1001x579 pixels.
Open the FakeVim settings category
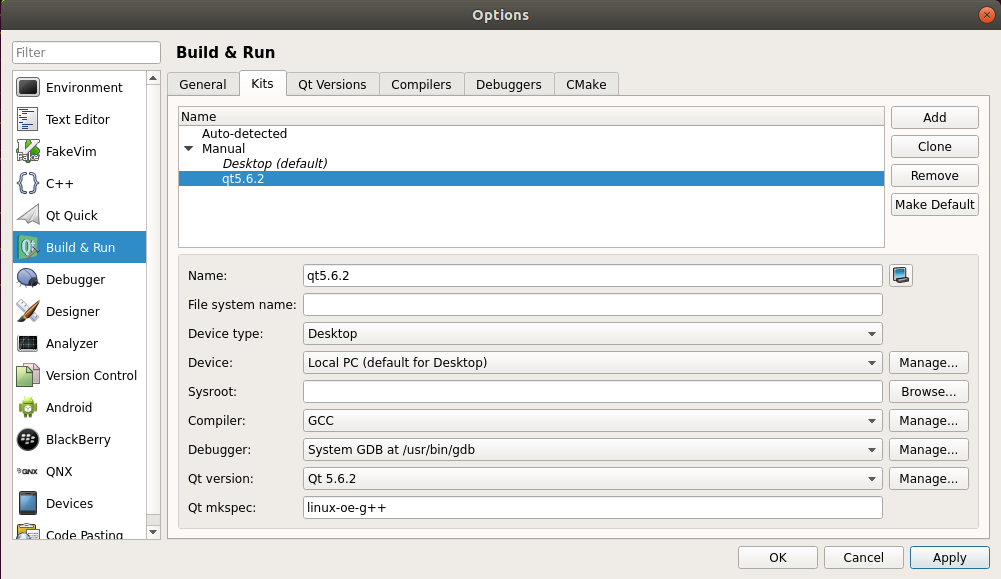[x=70, y=152]
